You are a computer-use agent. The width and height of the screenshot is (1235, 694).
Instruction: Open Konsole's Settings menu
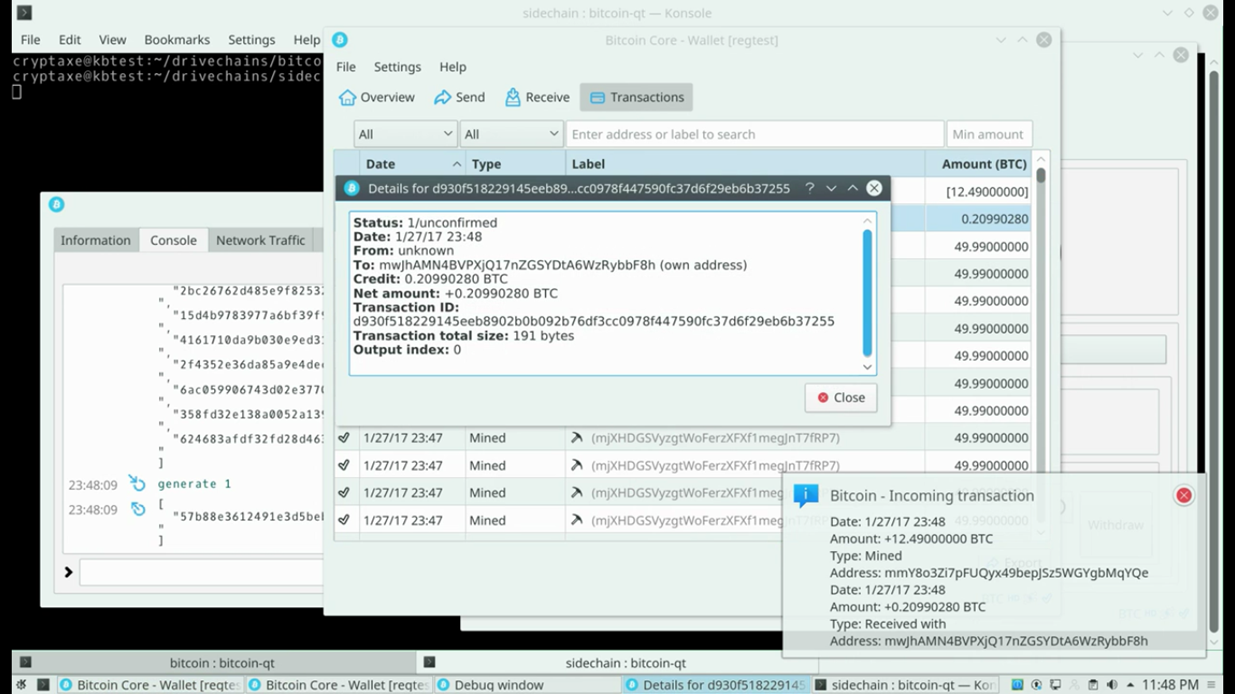click(251, 40)
